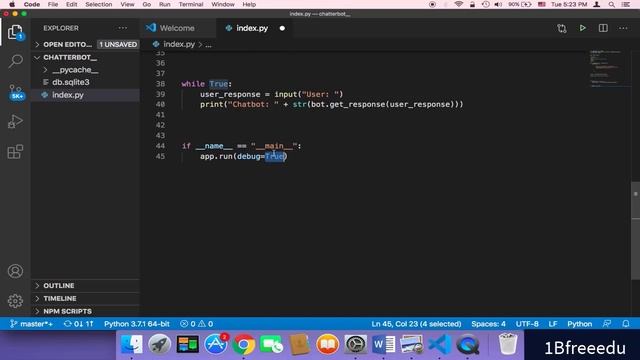Expand the OPEN EDITORS section
Viewport: 640px width, 360px height.
coord(67,44)
